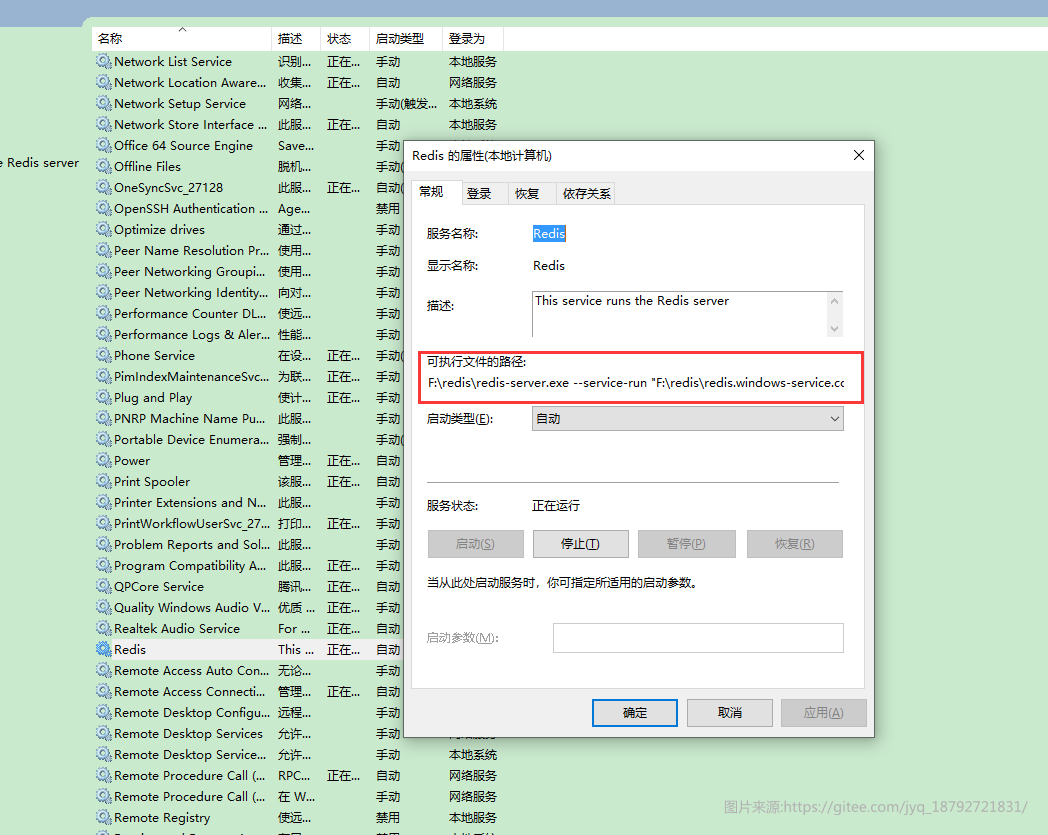Click the description box scroll-up arrow
Image resolution: width=1048 pixels, height=835 pixels.
(x=834, y=301)
